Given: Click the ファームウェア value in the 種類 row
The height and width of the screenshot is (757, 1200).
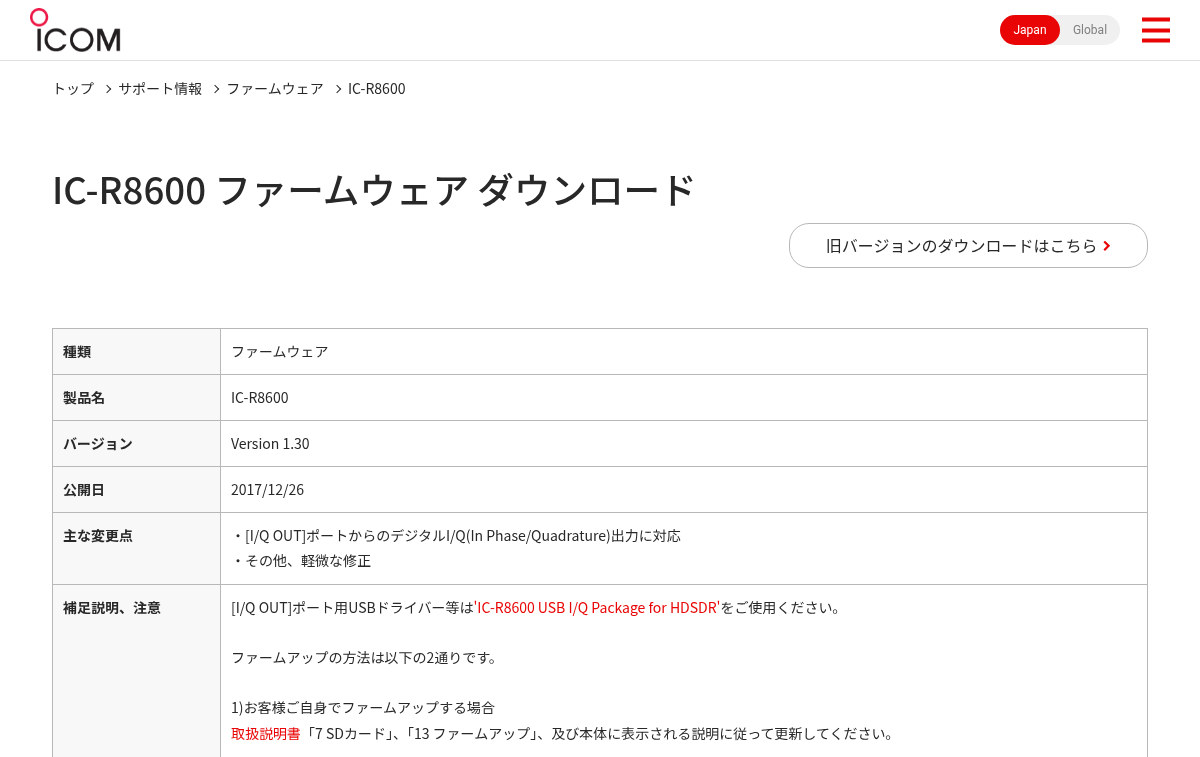Looking at the screenshot, I should pos(684,351).
